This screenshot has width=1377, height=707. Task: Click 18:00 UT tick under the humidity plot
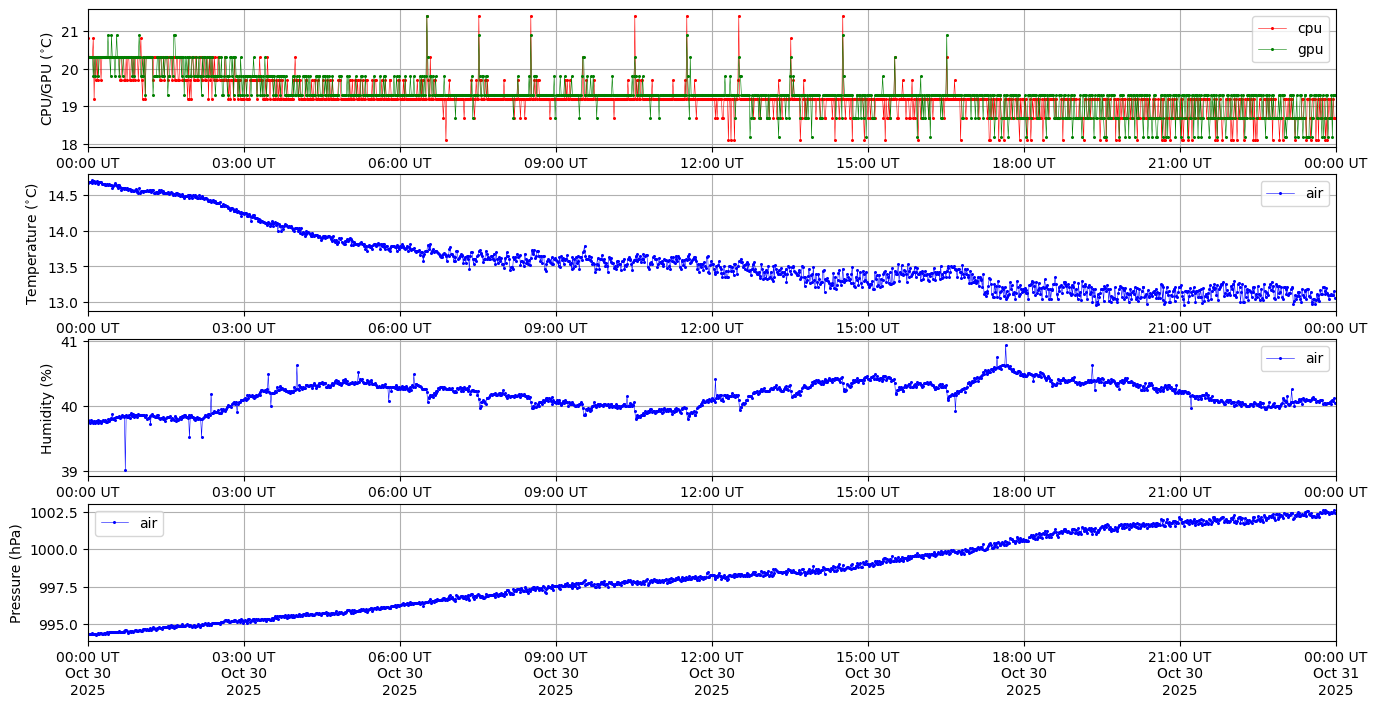[x=1023, y=492]
